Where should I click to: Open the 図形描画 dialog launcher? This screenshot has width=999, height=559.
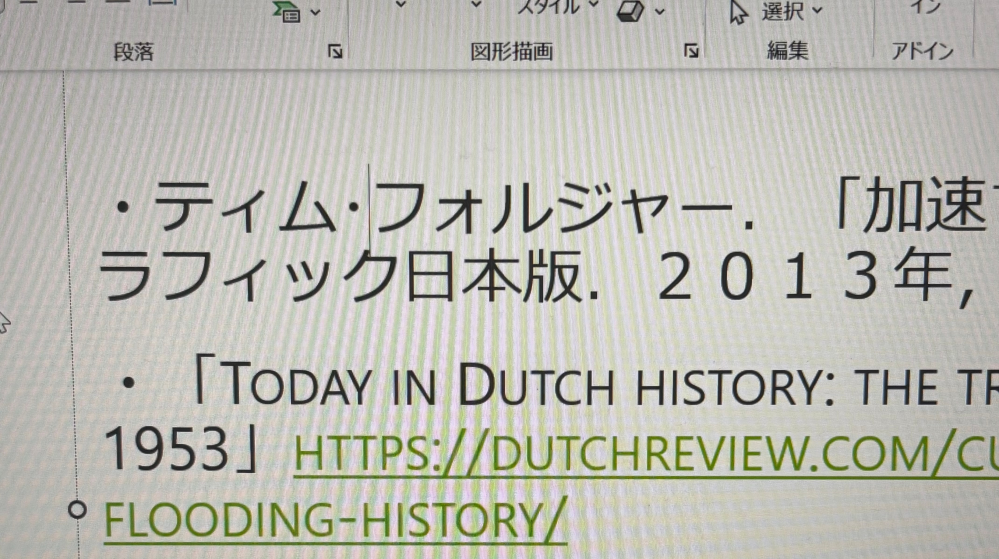click(x=691, y=50)
